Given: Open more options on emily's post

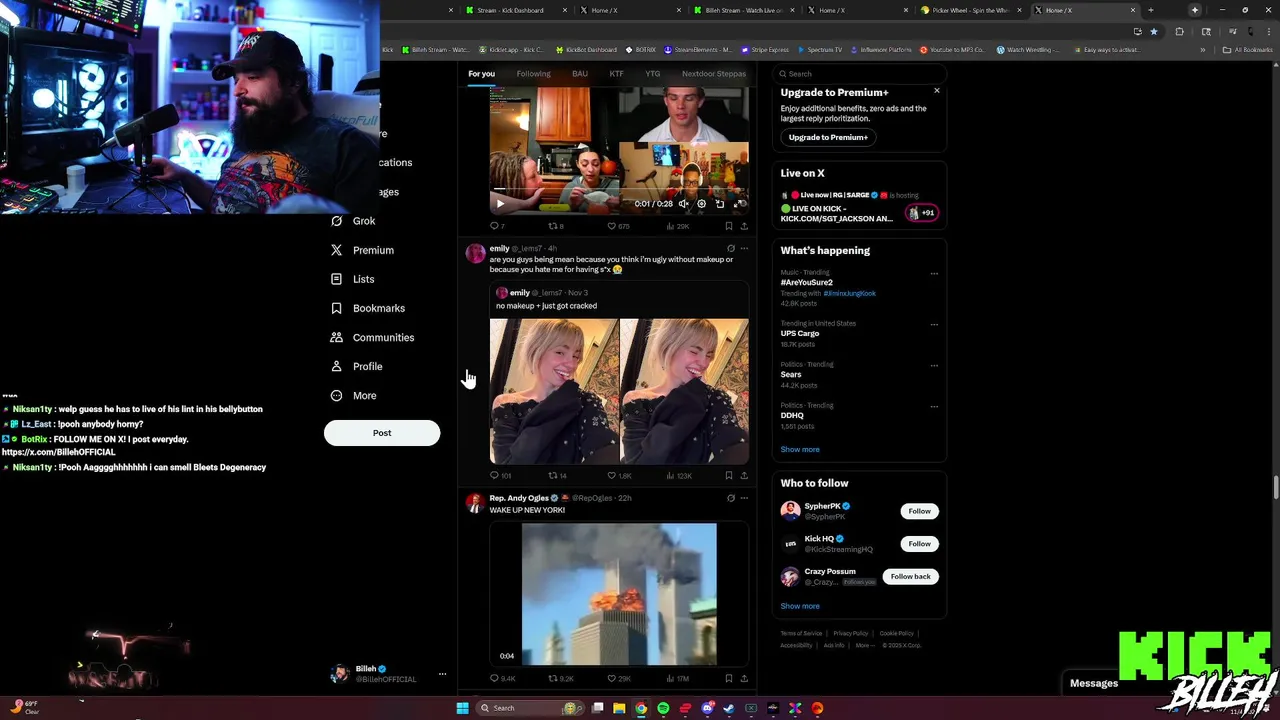Looking at the screenshot, I should click(743, 248).
